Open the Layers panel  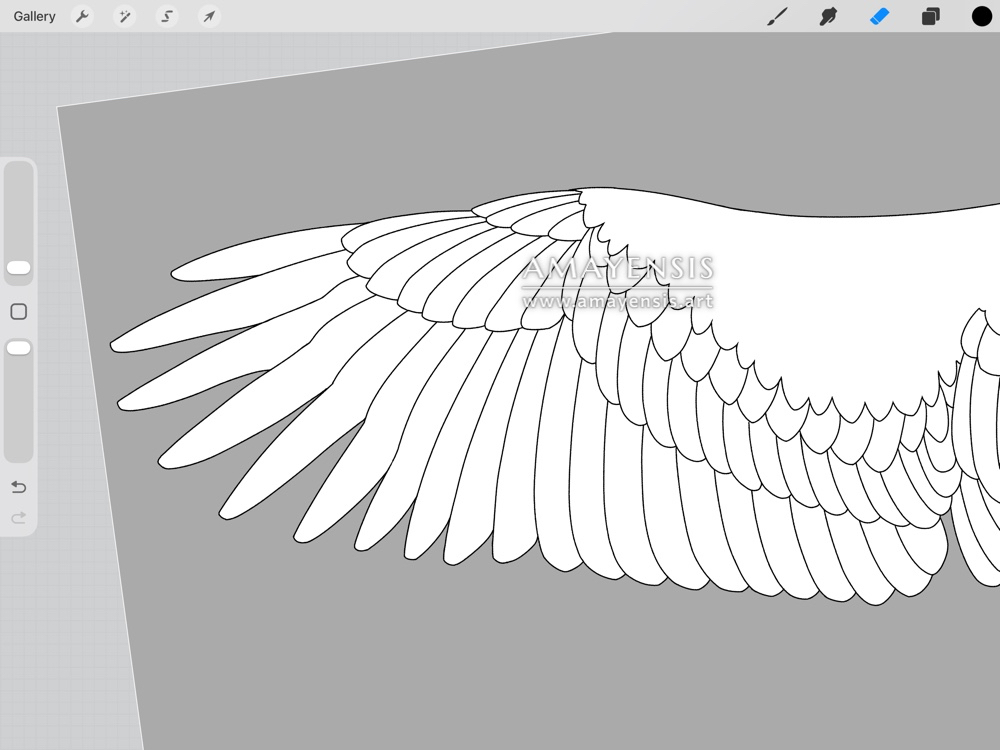tap(931, 17)
